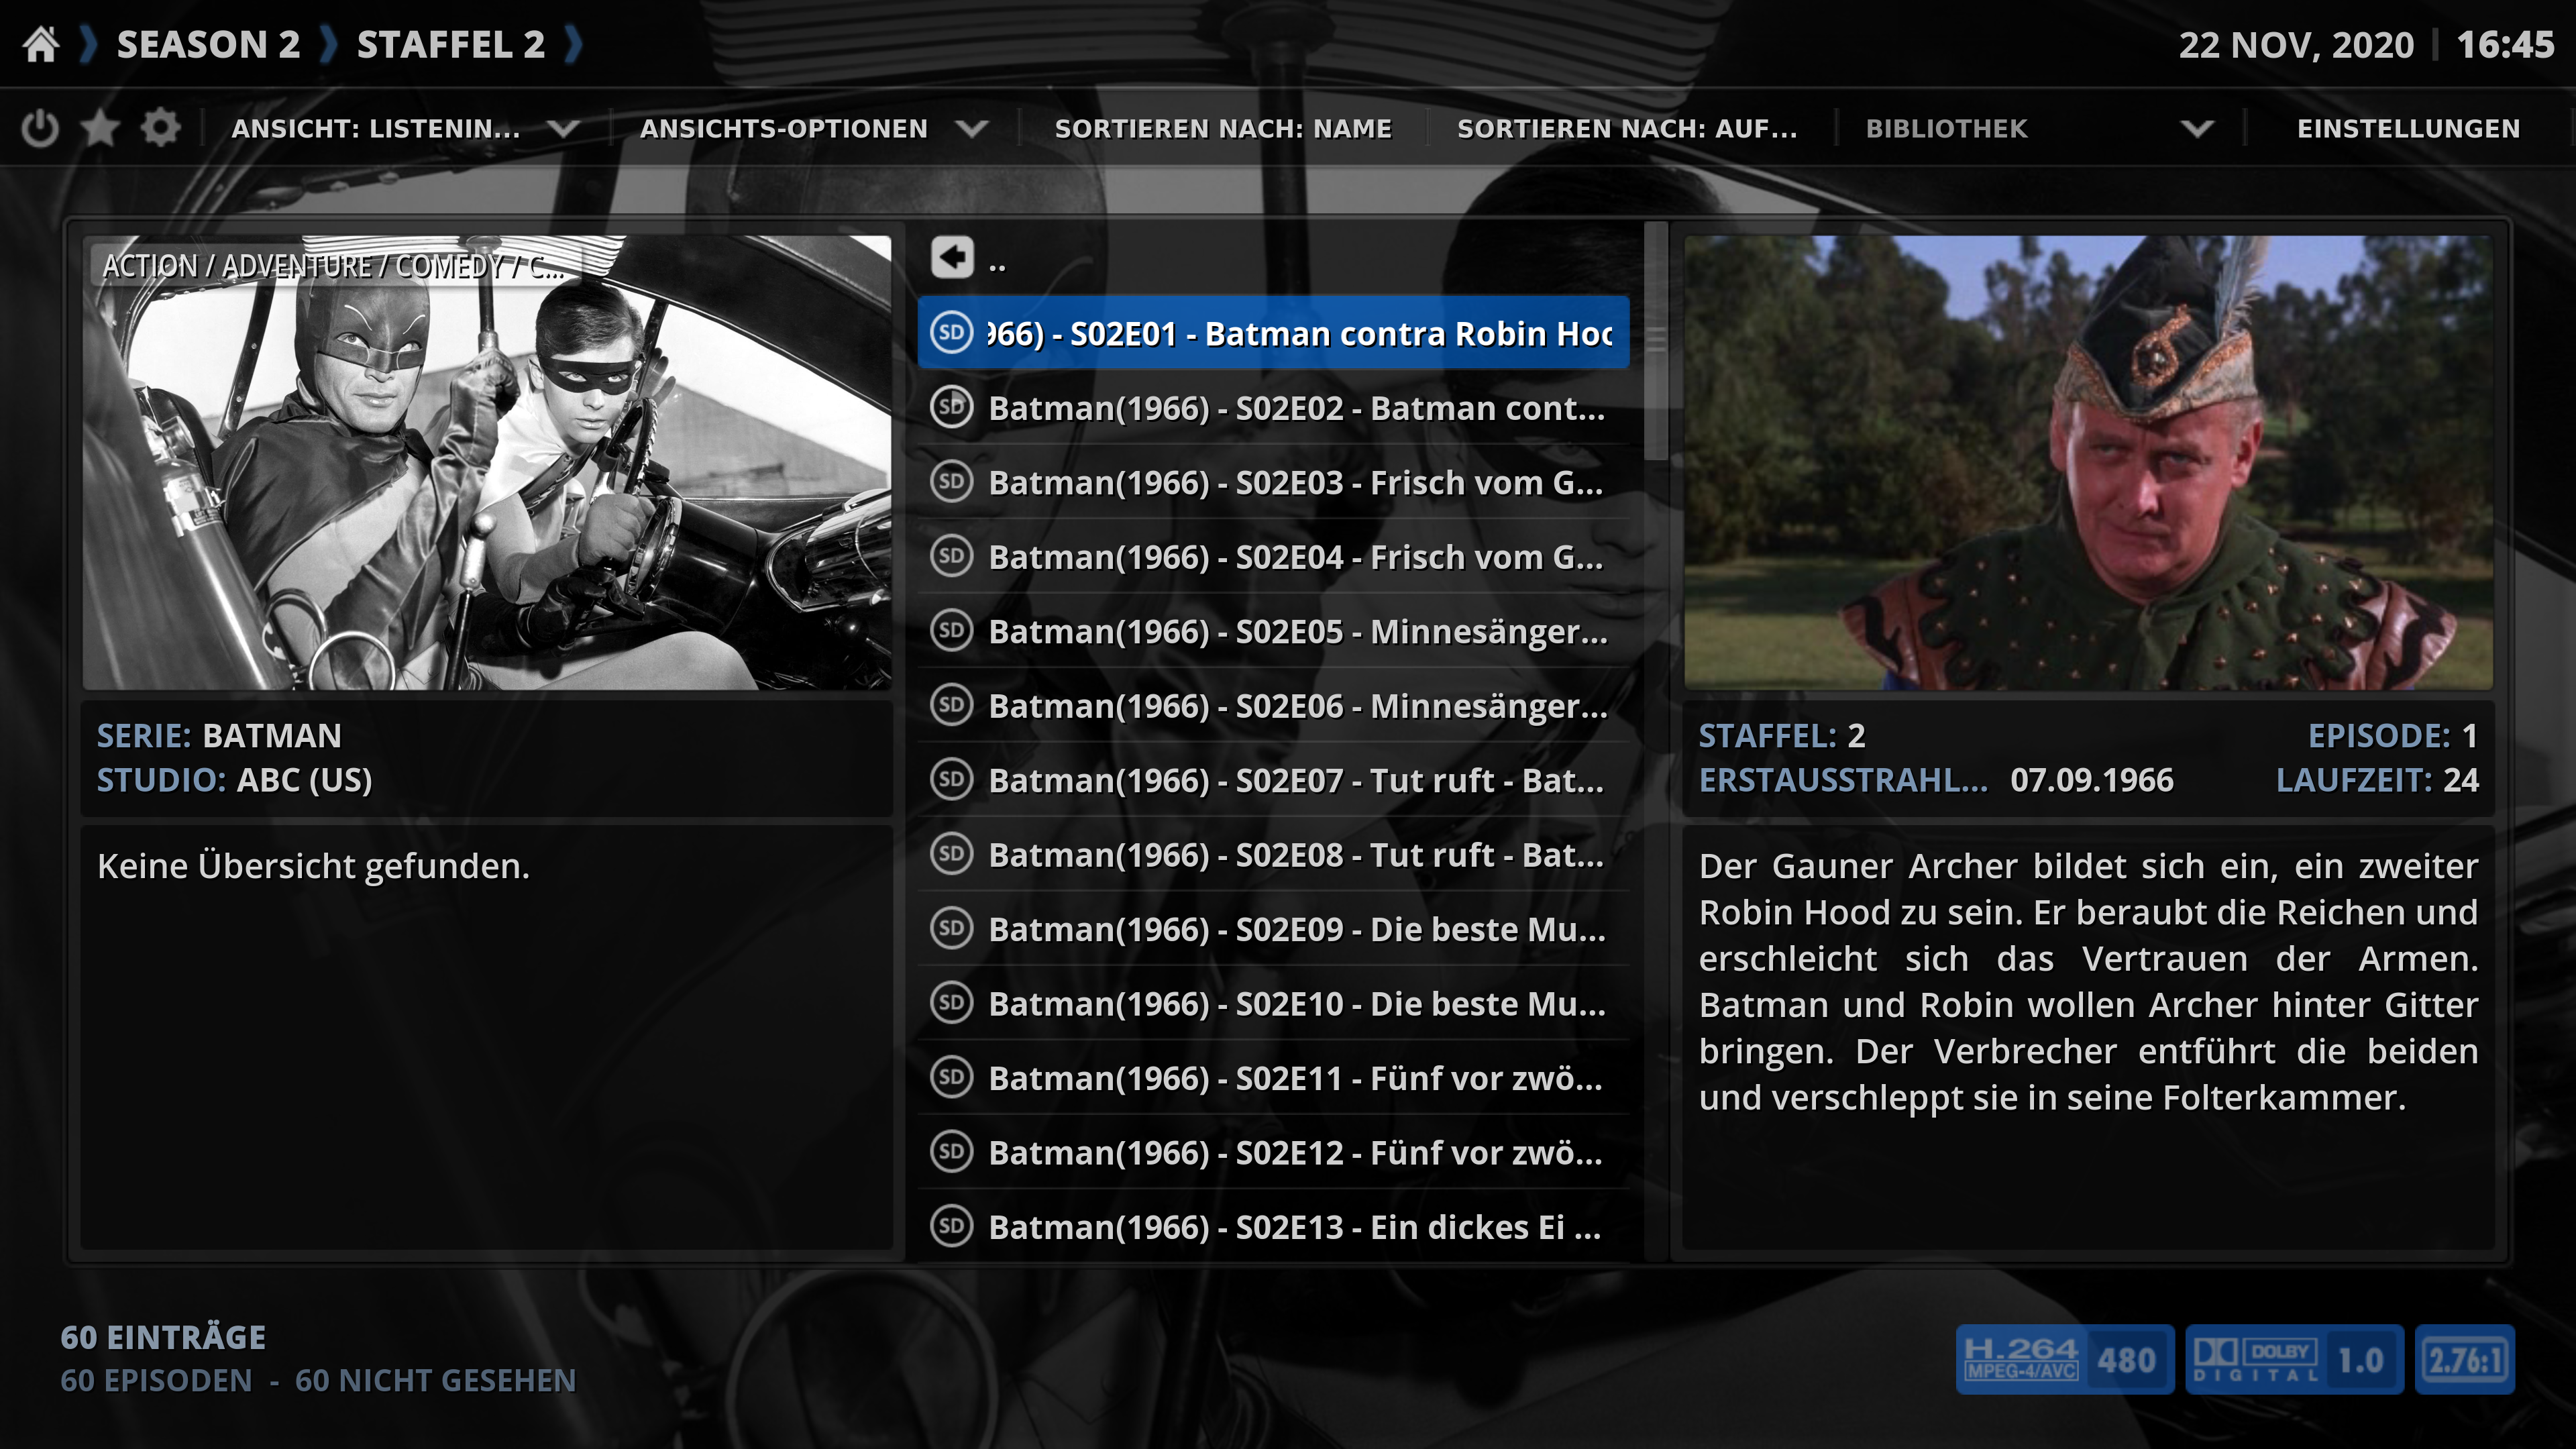Click the Season 2 breadcrumb
Viewport: 2576px width, 1449px height.
click(208, 45)
